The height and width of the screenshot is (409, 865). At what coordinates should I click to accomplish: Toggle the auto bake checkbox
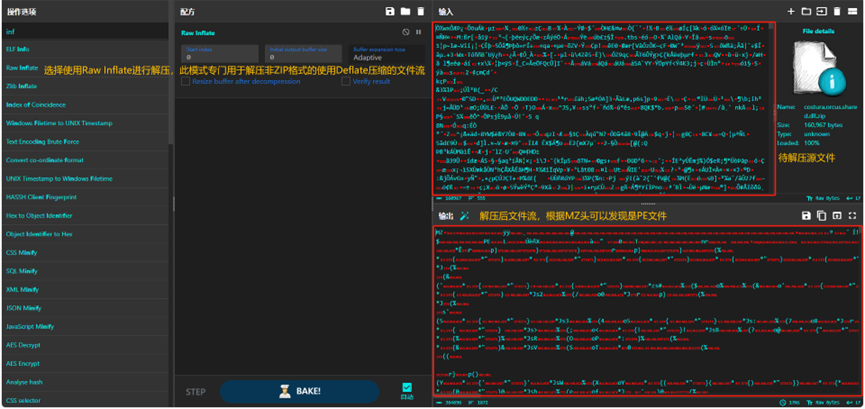407,387
